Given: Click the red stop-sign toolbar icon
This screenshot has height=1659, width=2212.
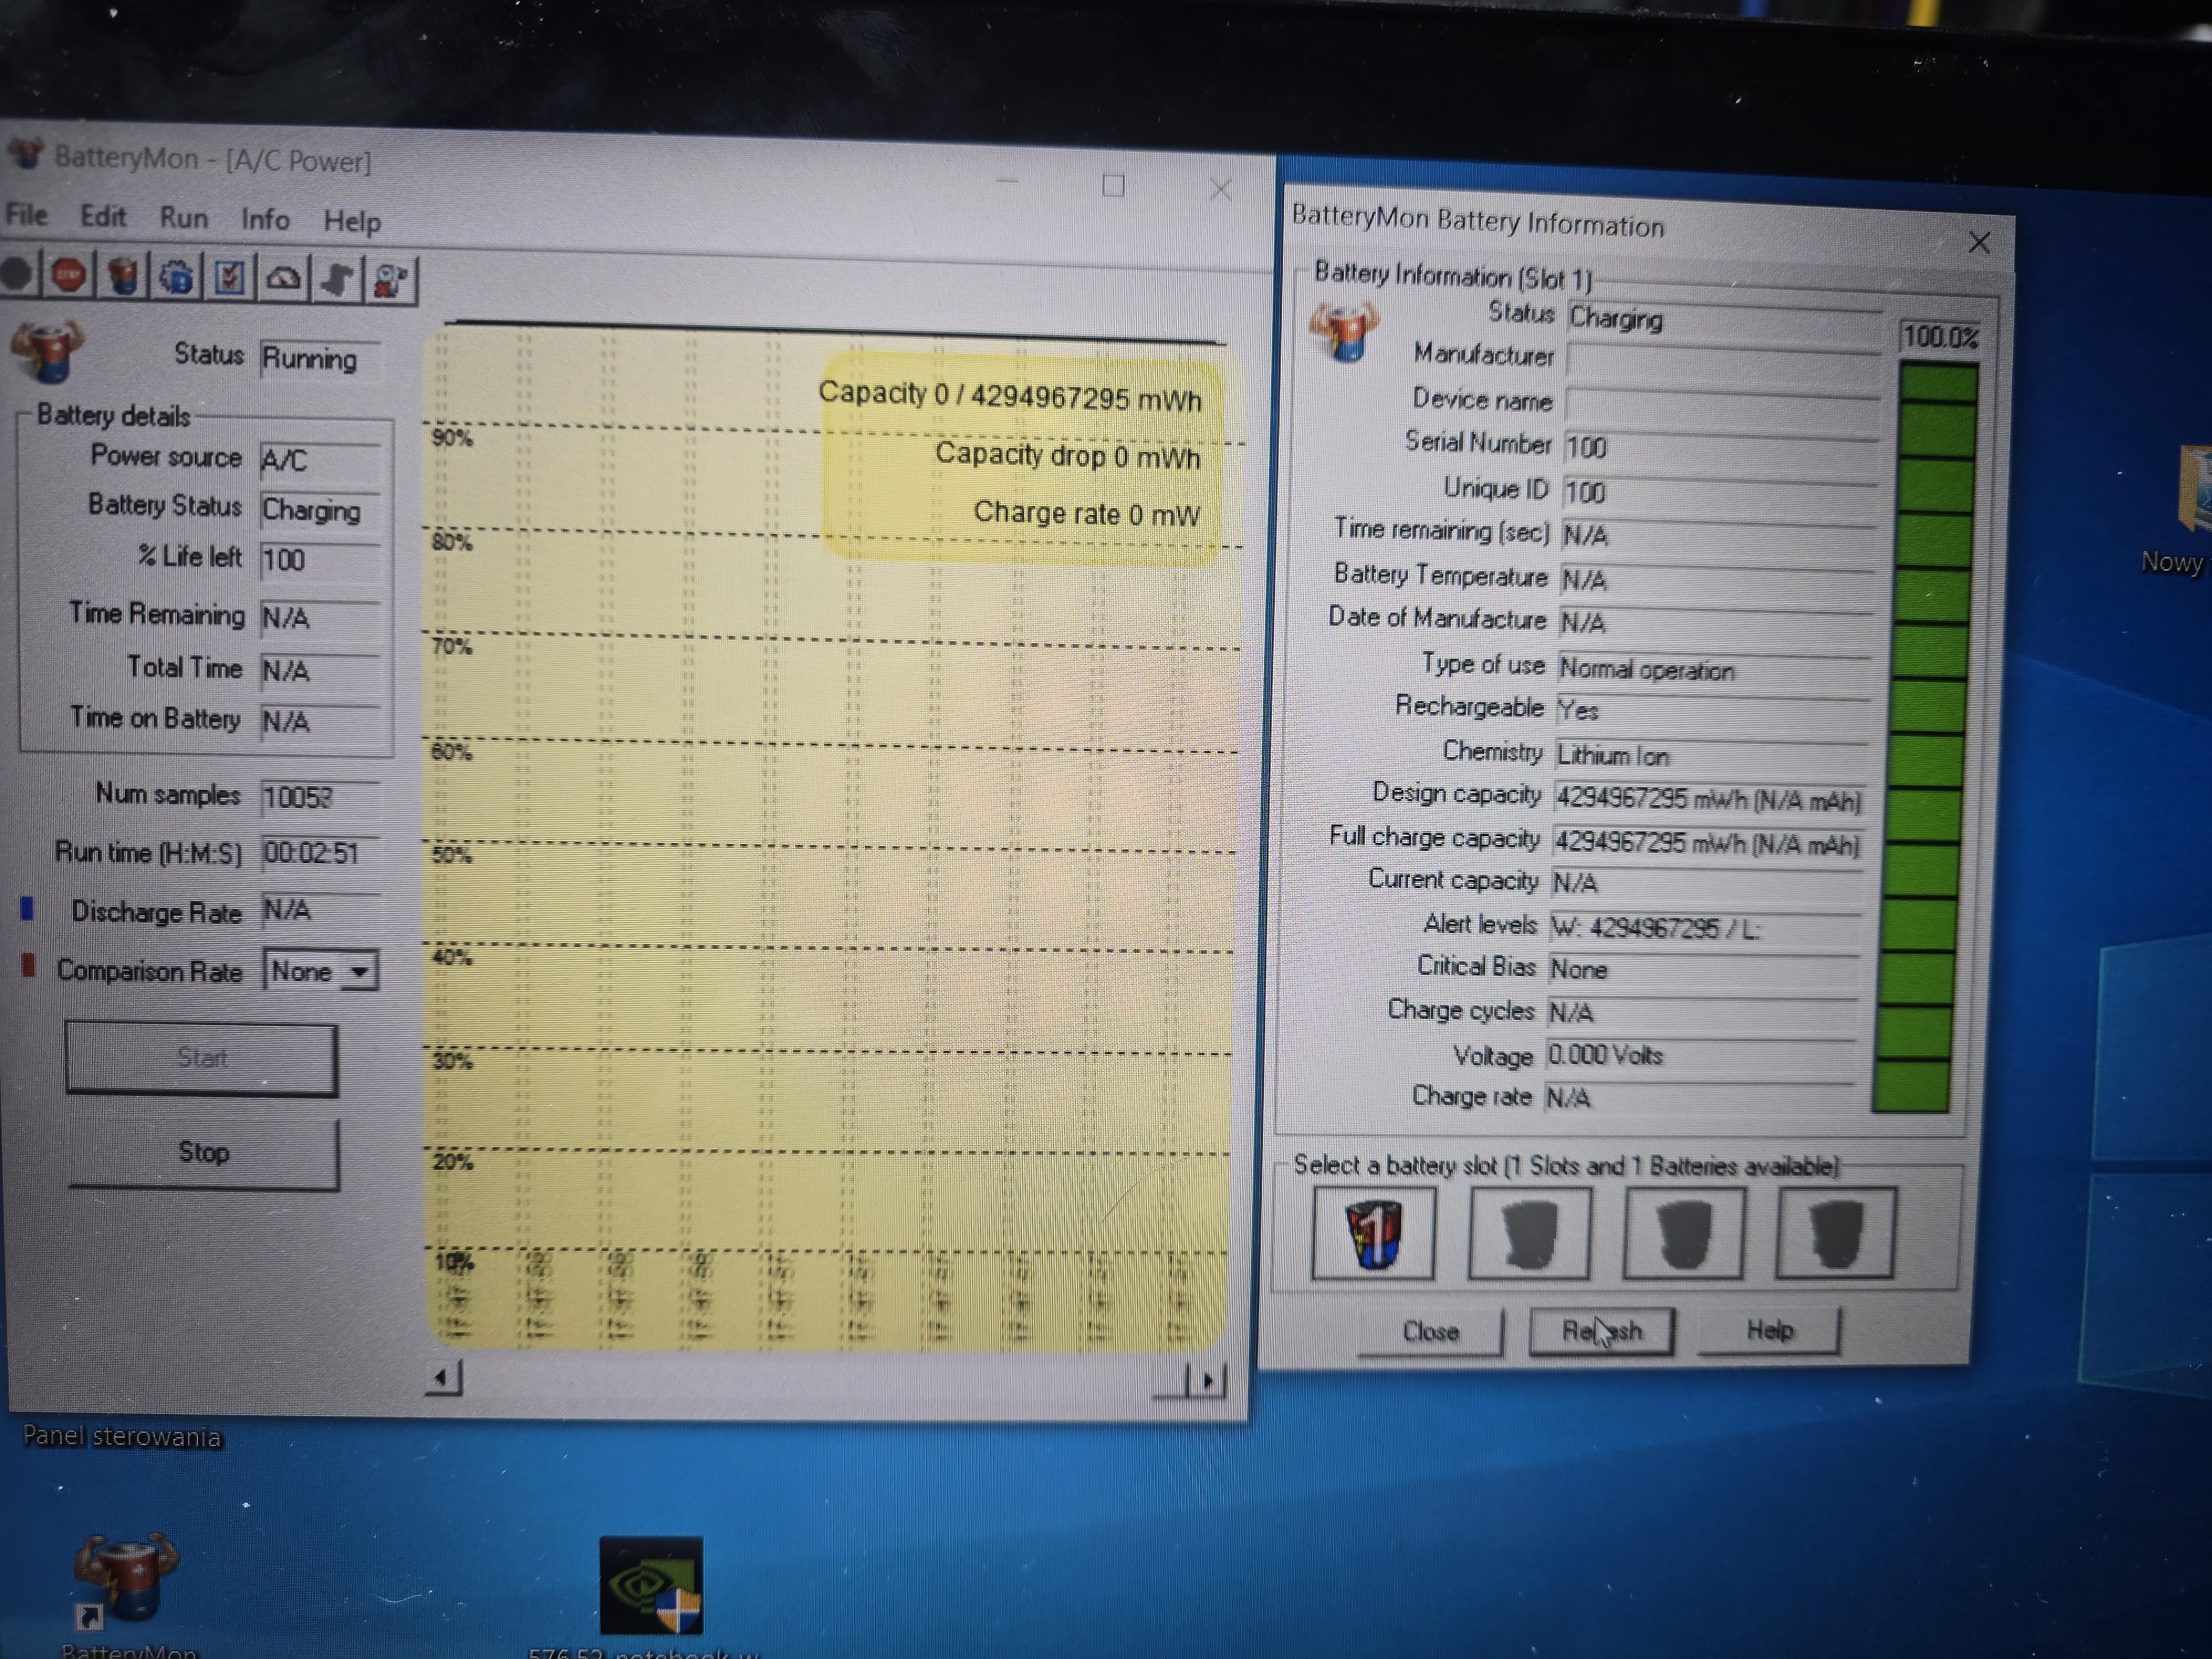Looking at the screenshot, I should click(x=68, y=276).
